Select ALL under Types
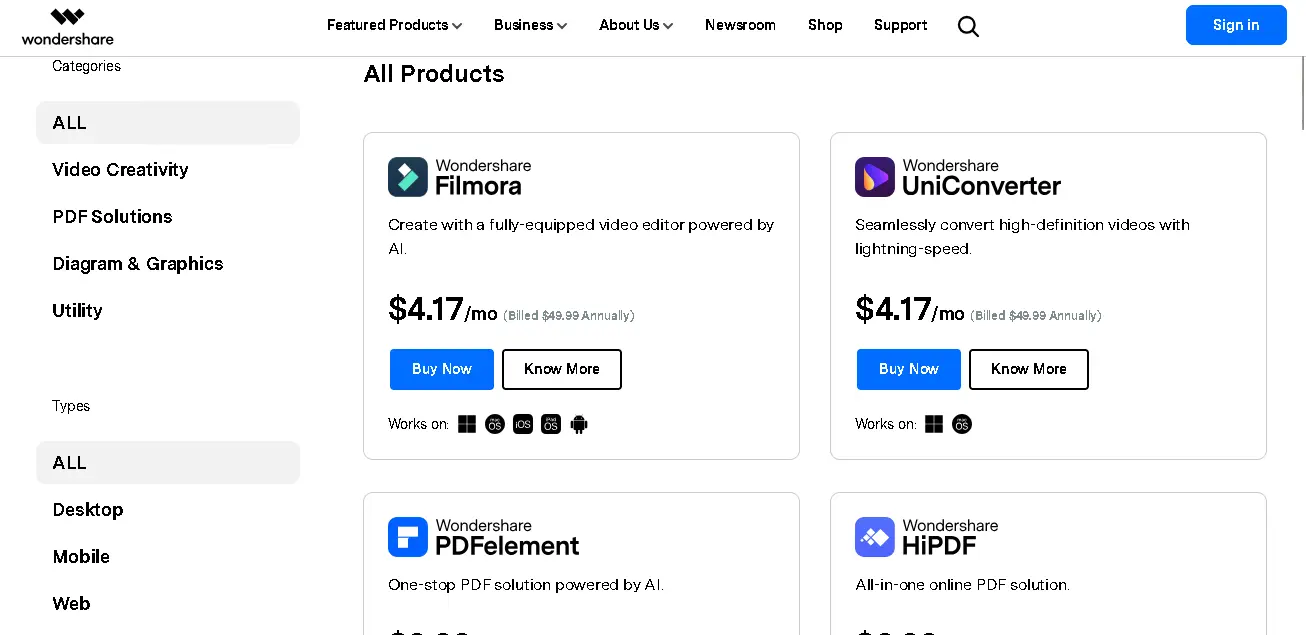The image size is (1306, 635). point(168,462)
